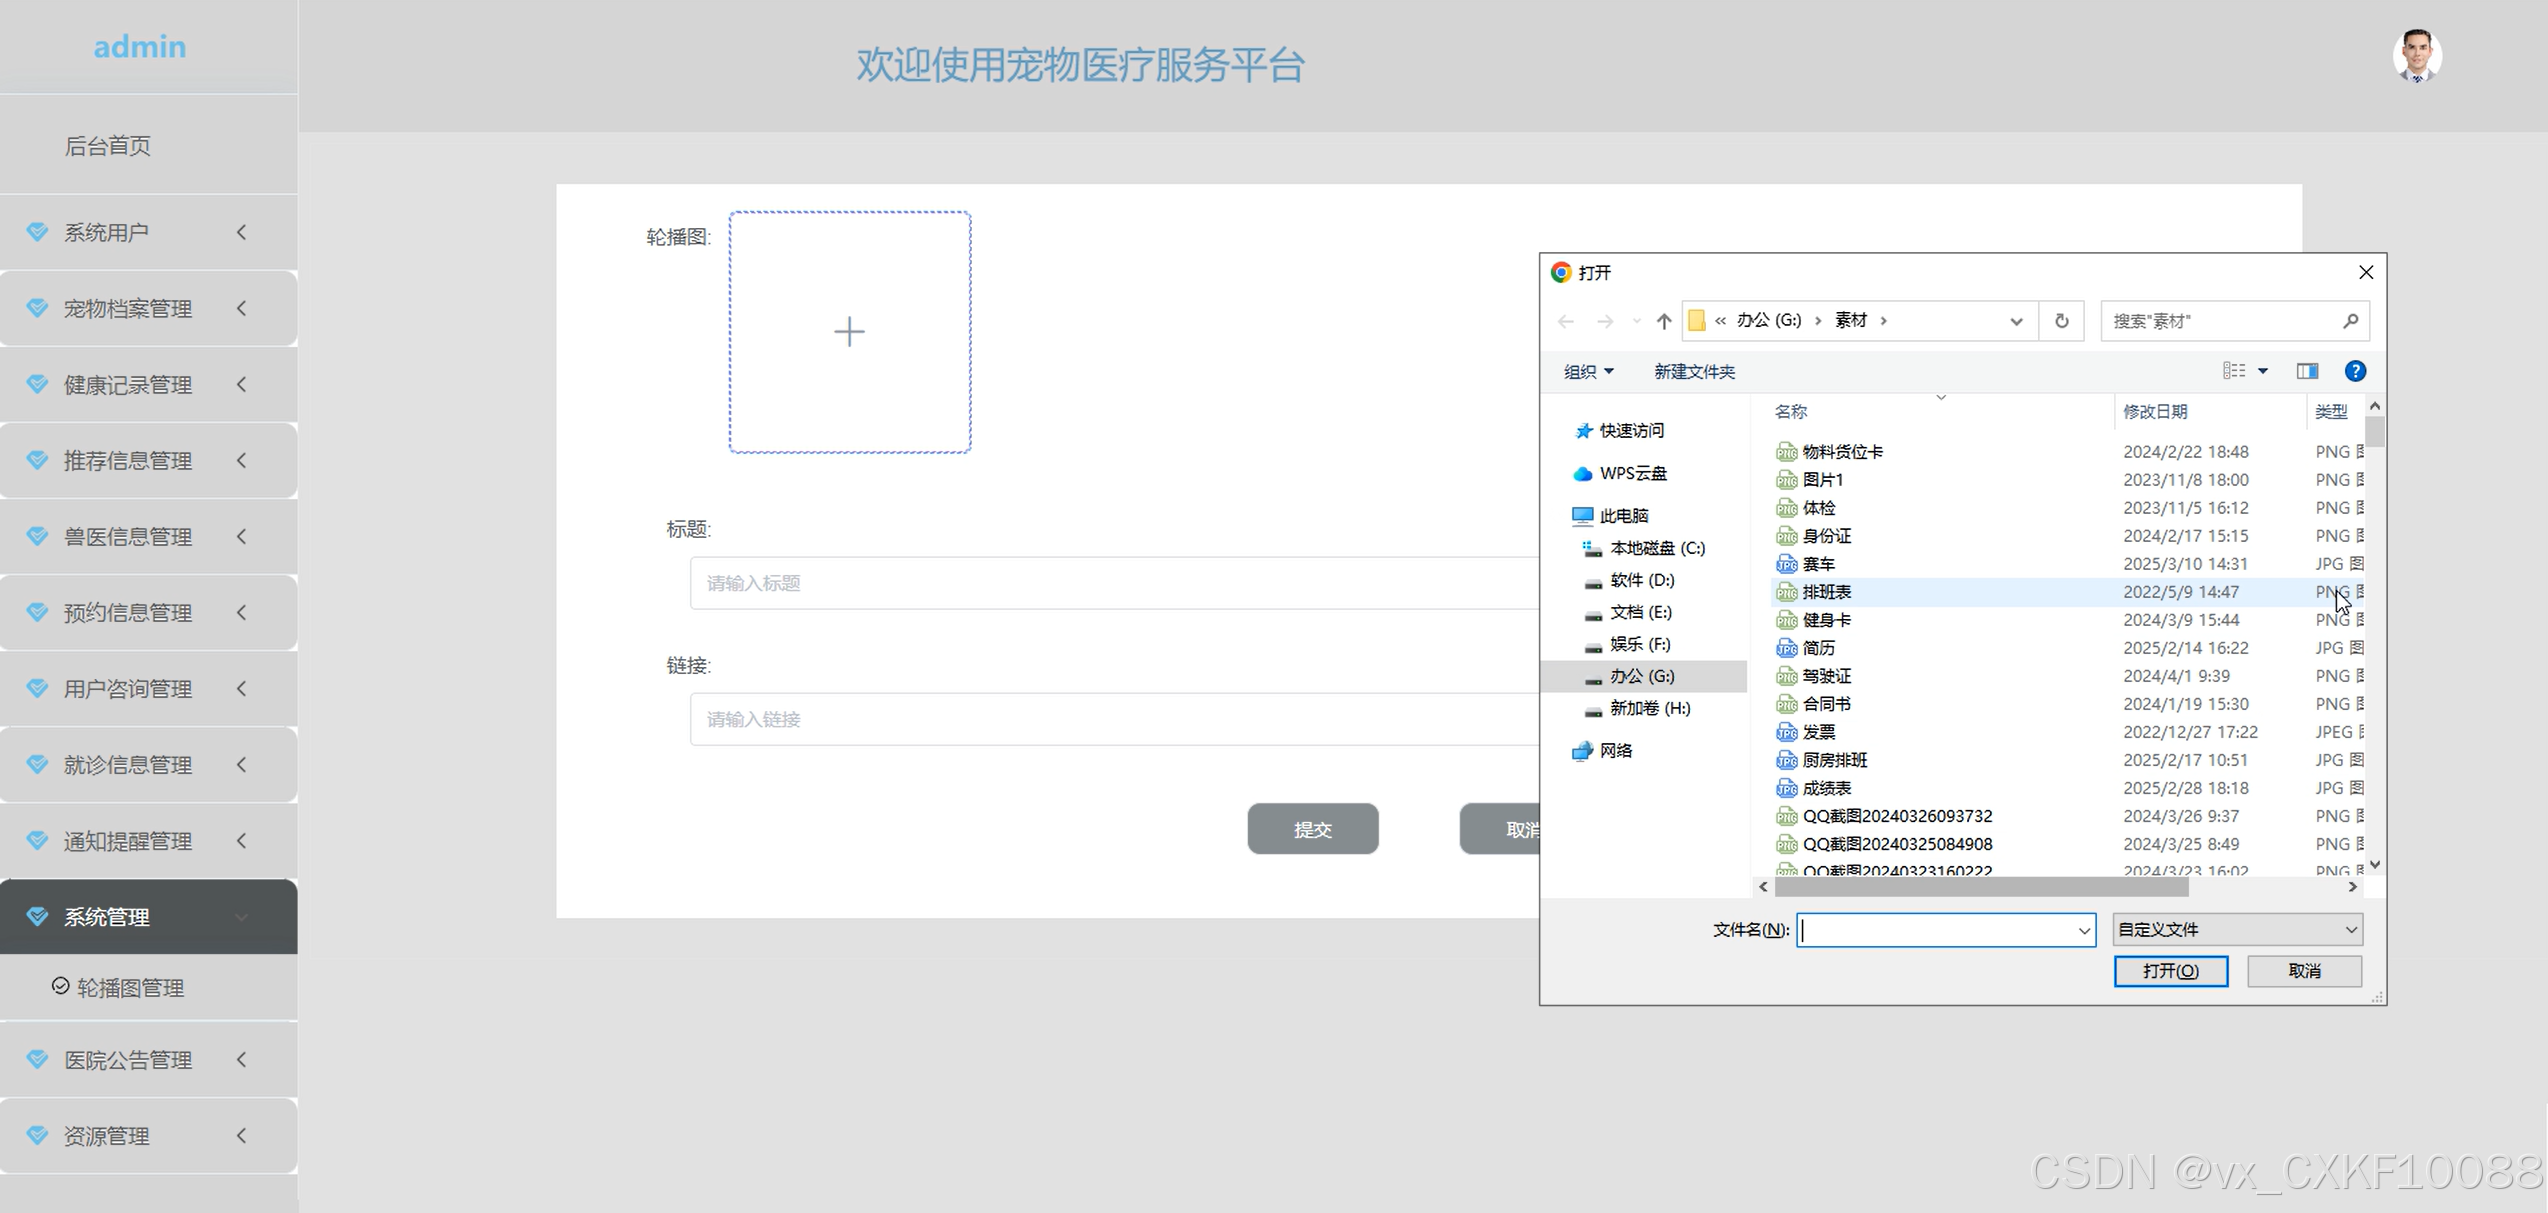Click the admin avatar picture
This screenshot has width=2548, height=1213.
tap(2417, 56)
